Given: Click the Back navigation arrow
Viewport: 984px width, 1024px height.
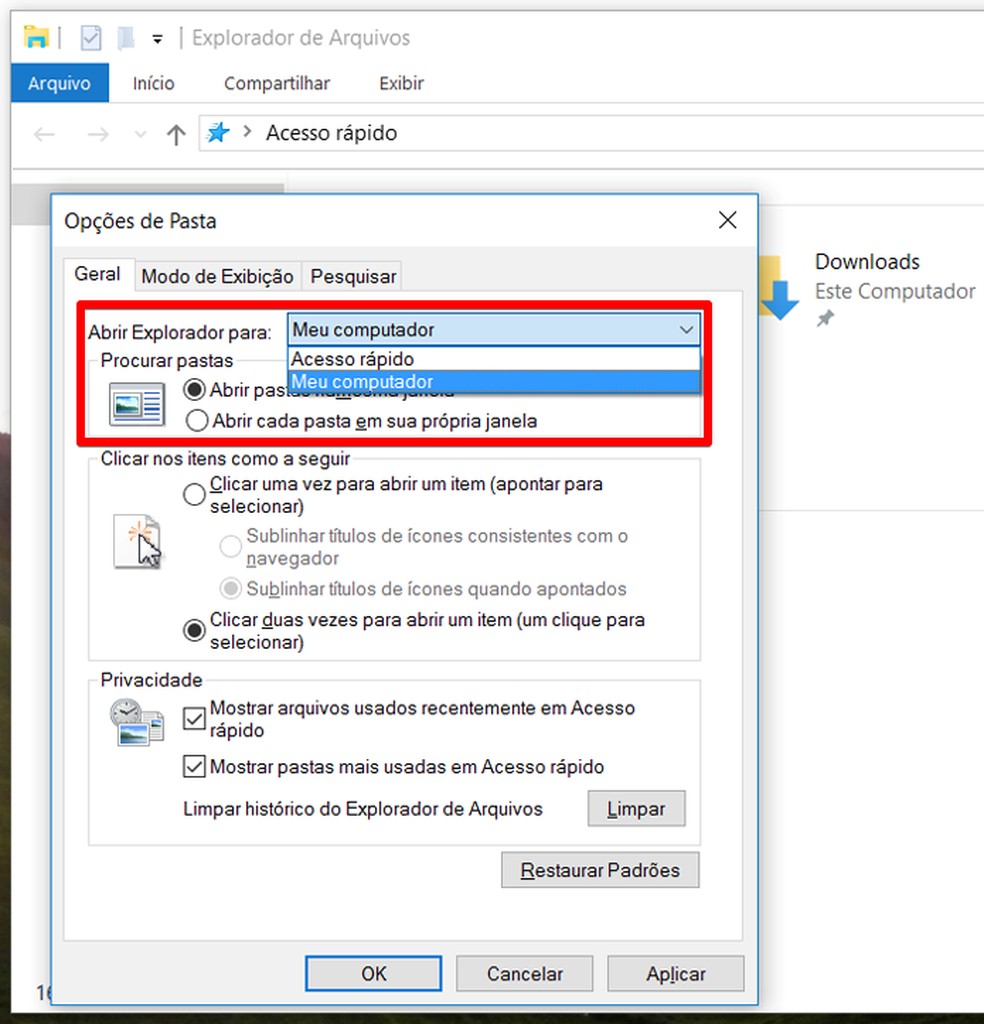Looking at the screenshot, I should pyautogui.click(x=44, y=135).
